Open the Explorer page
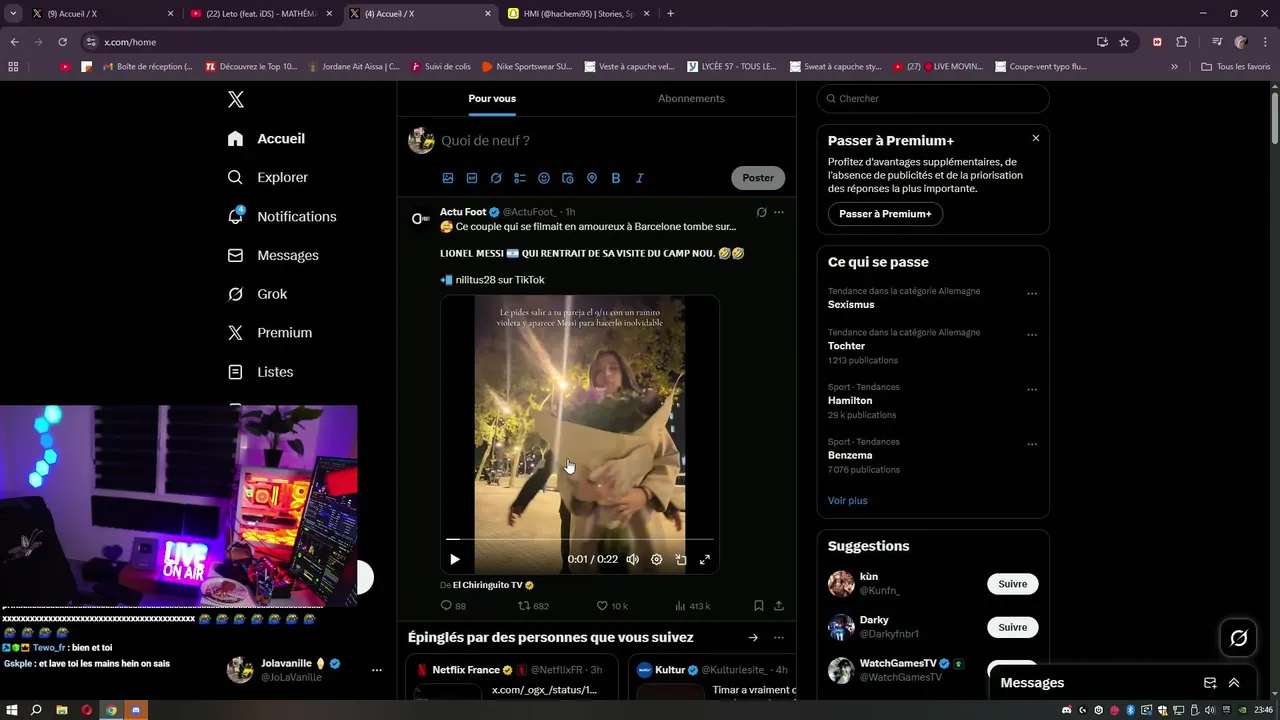Image resolution: width=1280 pixels, height=720 pixels. tap(268, 177)
